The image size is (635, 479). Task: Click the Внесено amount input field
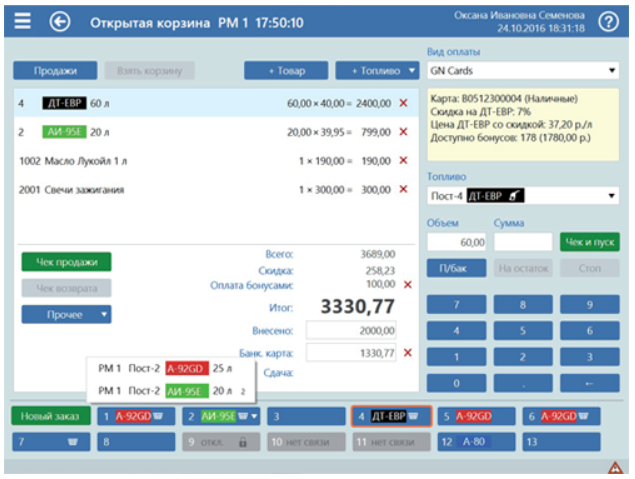point(351,330)
